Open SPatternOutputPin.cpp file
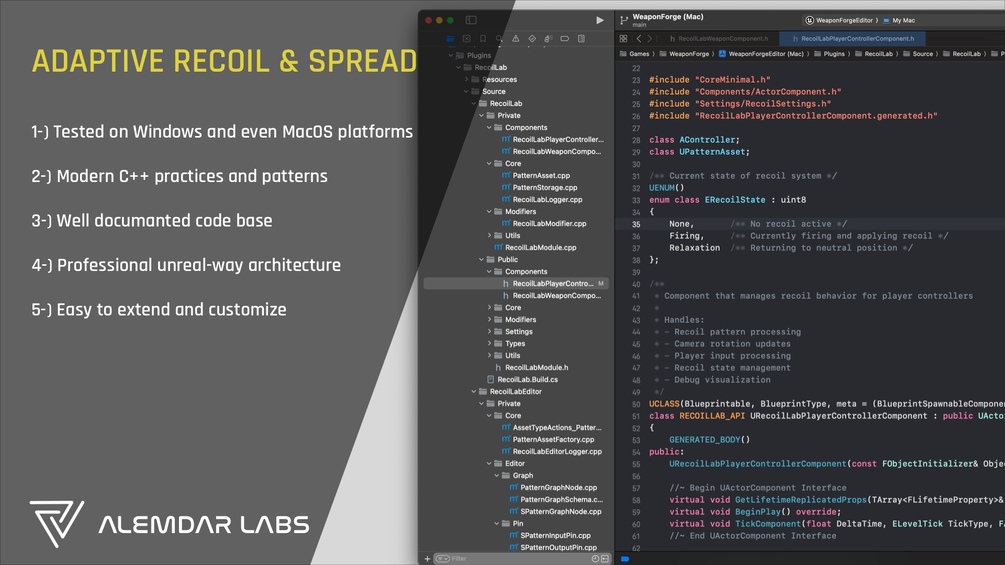Screen dimensions: 1005x565 (558, 548)
